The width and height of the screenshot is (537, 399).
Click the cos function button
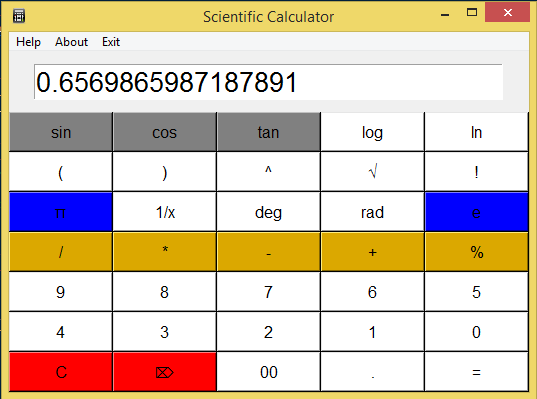(x=164, y=132)
